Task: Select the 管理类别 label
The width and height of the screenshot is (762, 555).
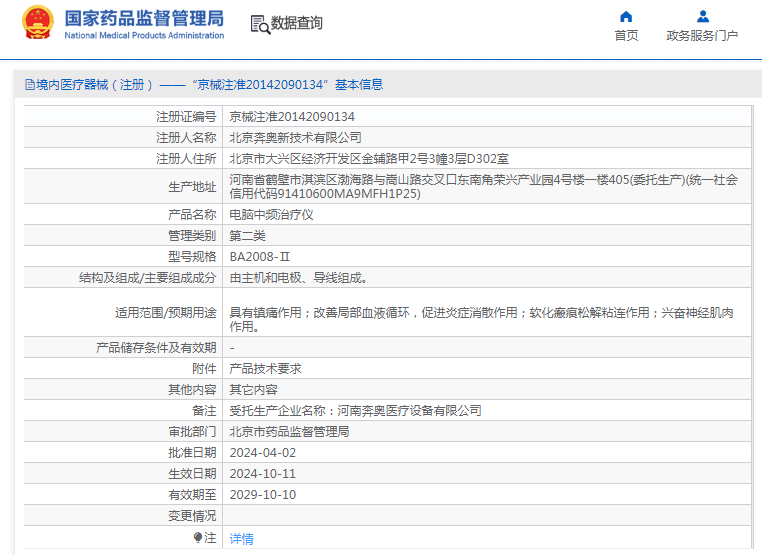Action: pyautogui.click(x=192, y=236)
